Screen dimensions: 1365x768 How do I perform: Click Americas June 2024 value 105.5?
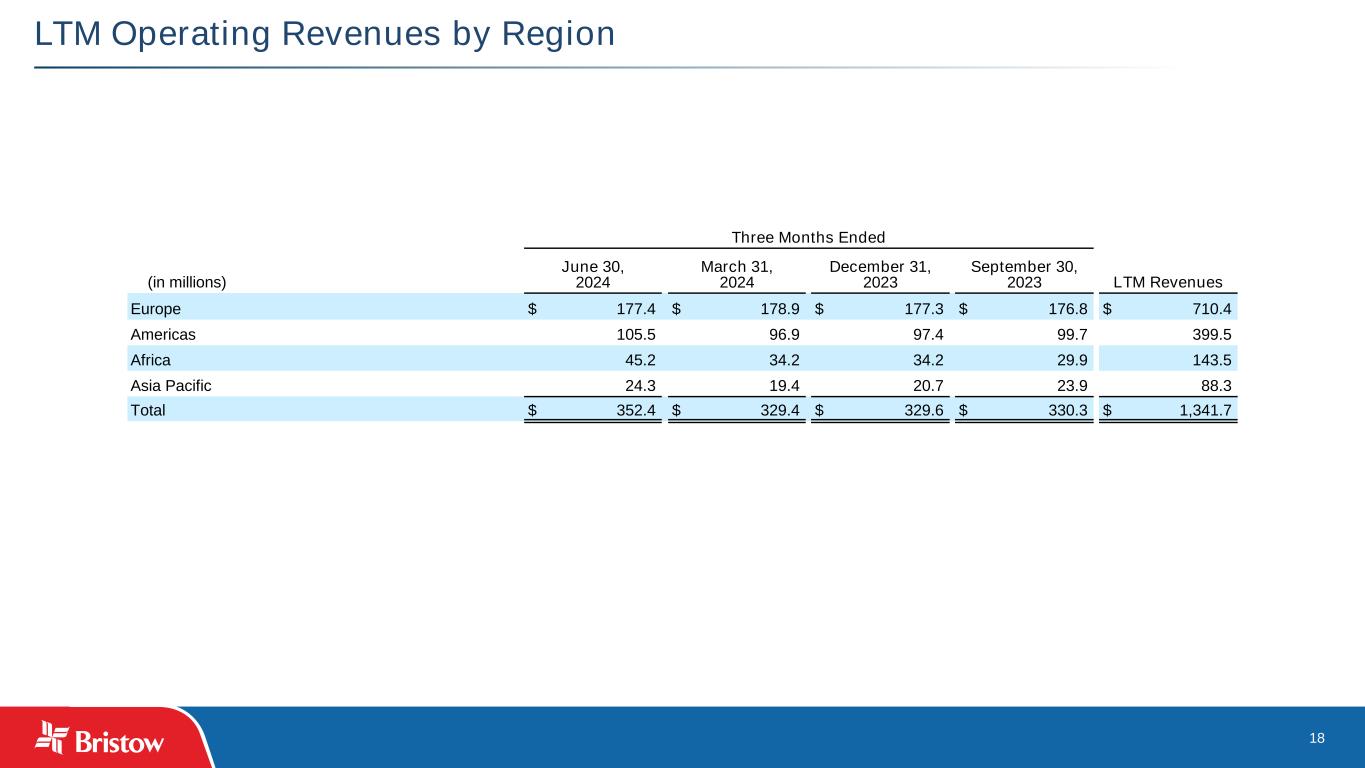click(x=633, y=334)
